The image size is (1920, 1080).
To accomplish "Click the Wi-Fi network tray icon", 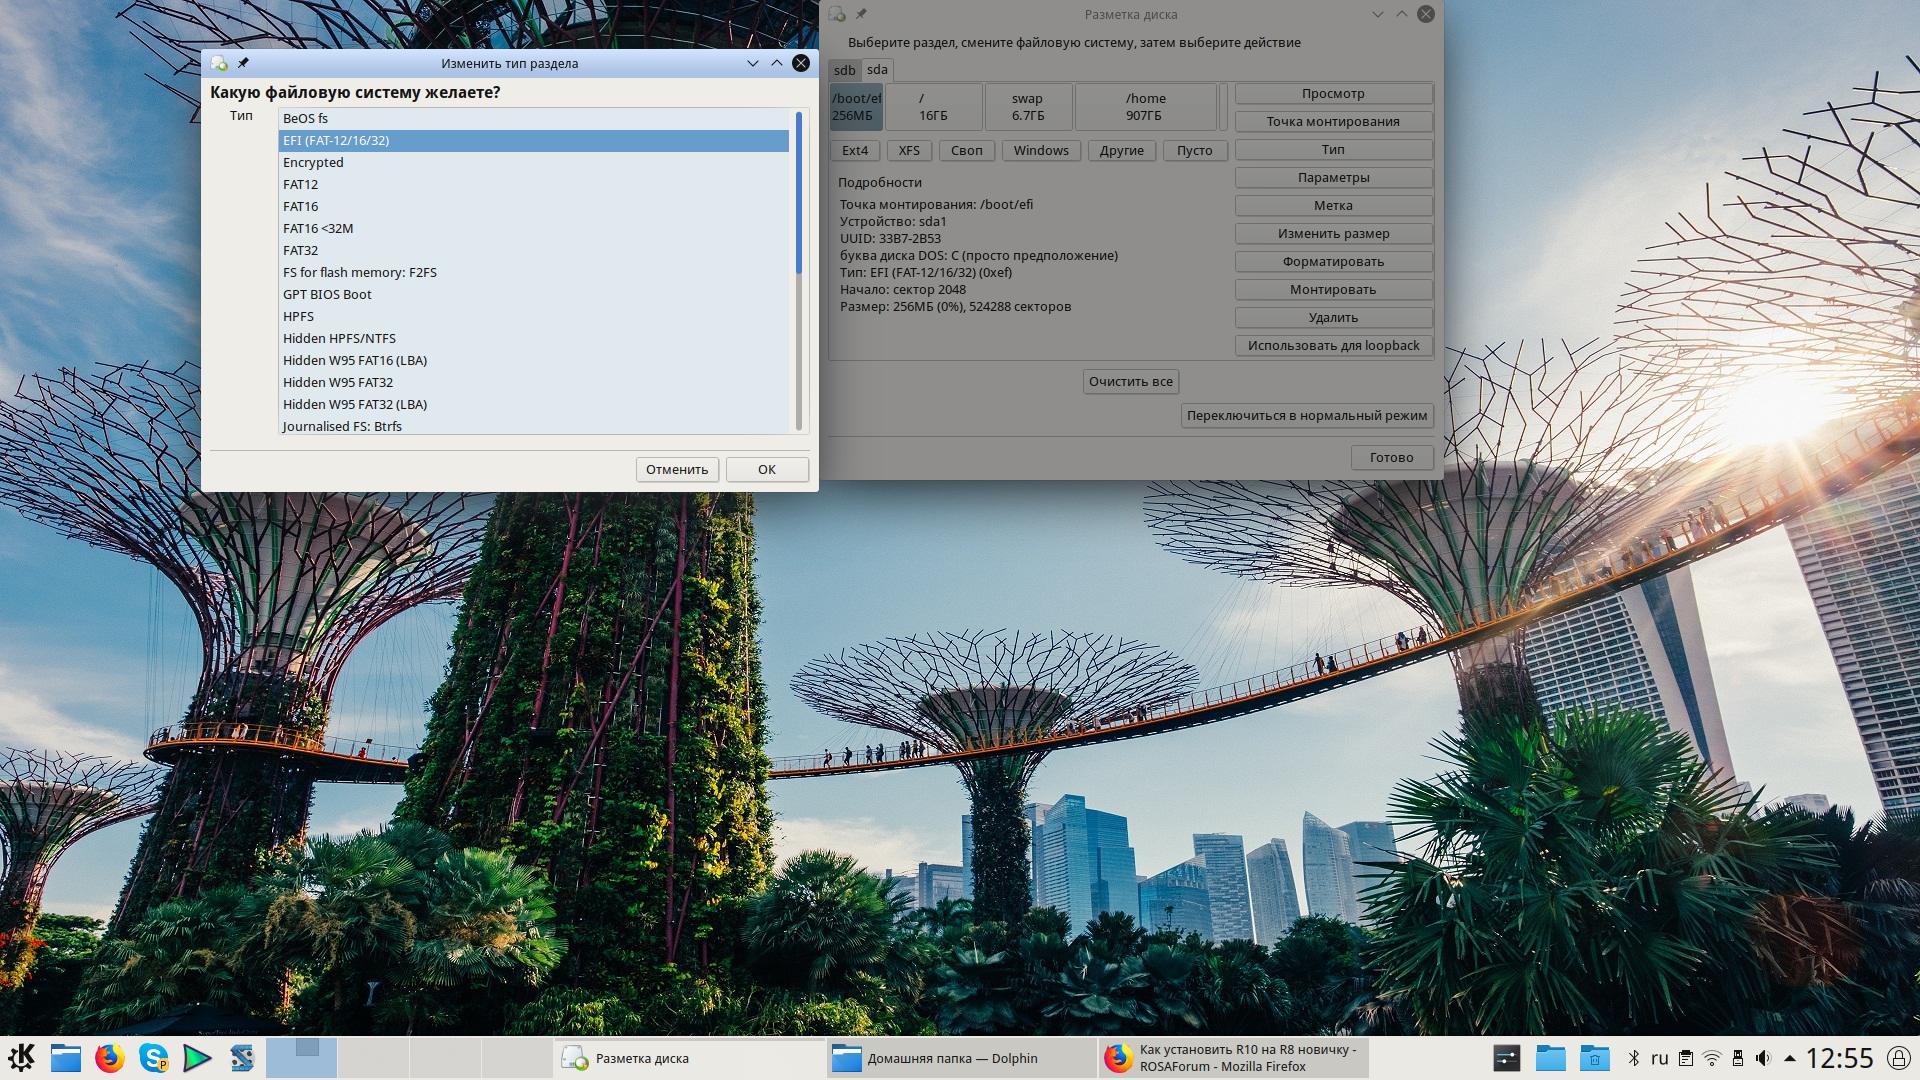I will pyautogui.click(x=1711, y=1058).
